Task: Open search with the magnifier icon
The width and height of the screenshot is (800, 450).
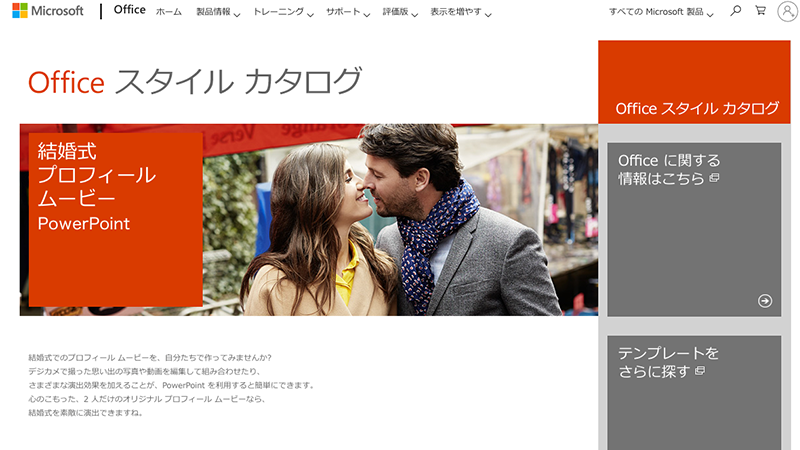Action: coord(736,11)
